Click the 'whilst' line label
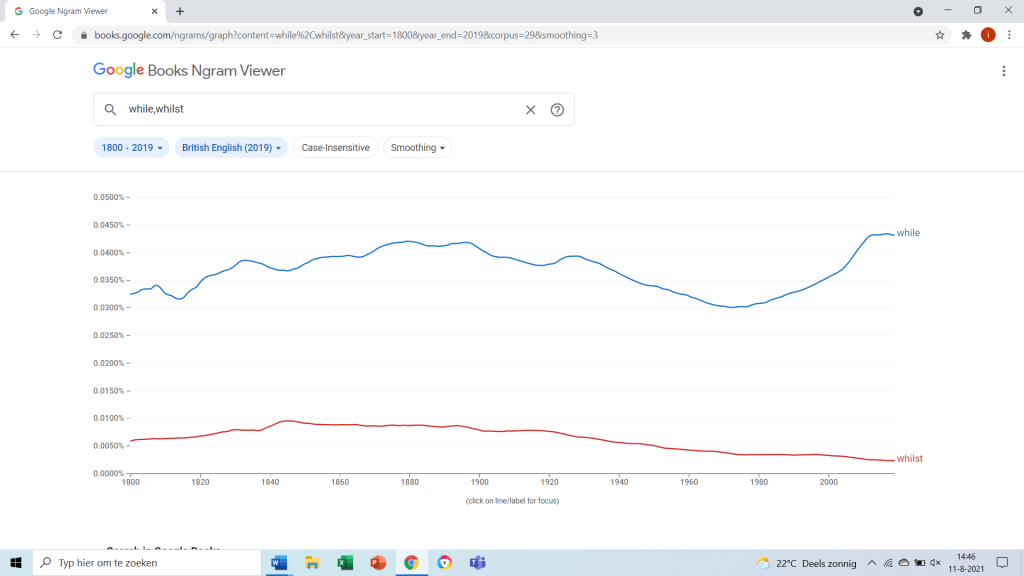Screen dimensions: 1024x576 click(x=909, y=459)
